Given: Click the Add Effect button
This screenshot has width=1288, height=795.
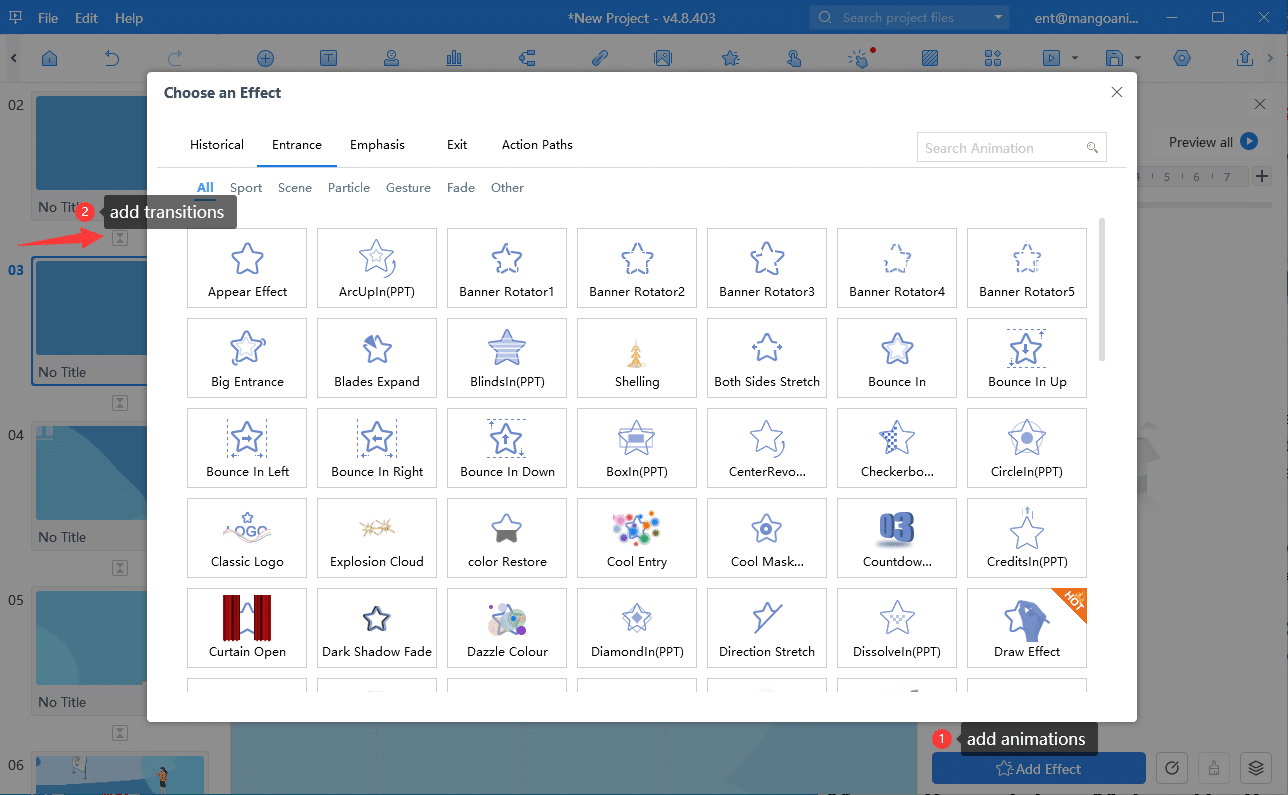Looking at the screenshot, I should tap(1038, 769).
